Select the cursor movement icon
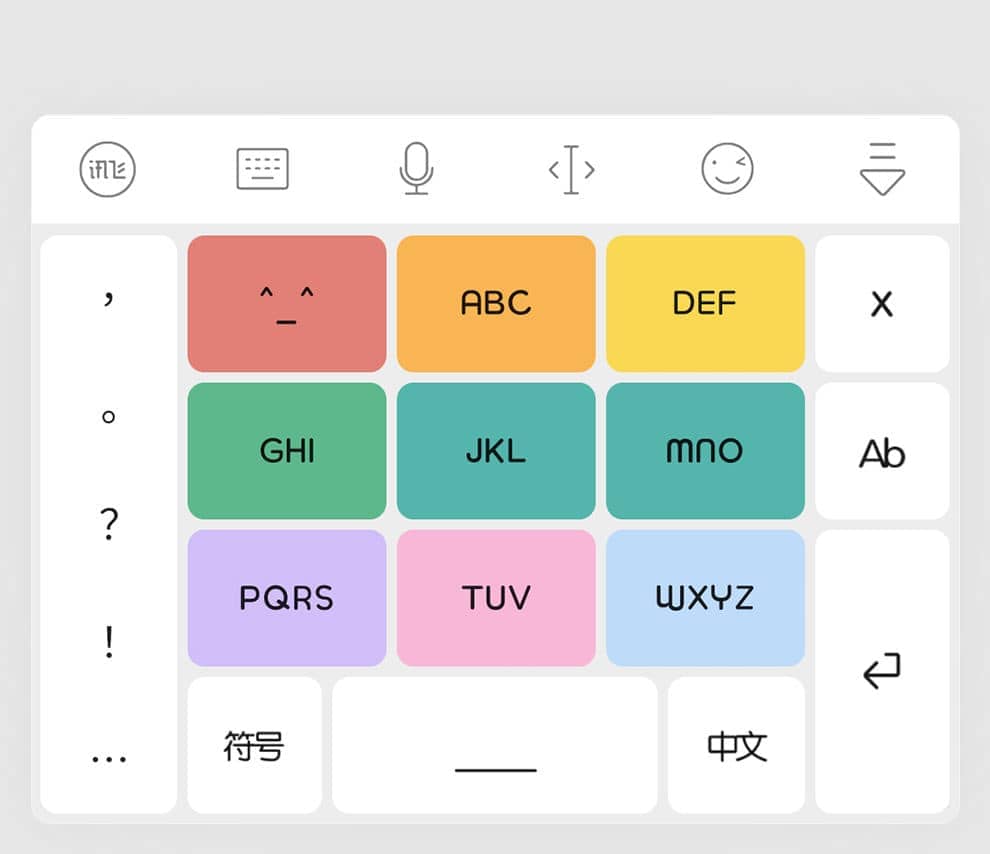The height and width of the screenshot is (854, 990). (x=571, y=169)
